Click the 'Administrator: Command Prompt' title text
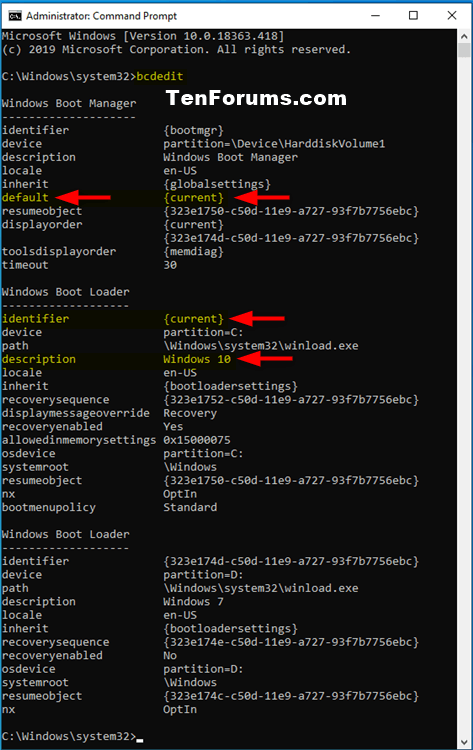 (101, 16)
